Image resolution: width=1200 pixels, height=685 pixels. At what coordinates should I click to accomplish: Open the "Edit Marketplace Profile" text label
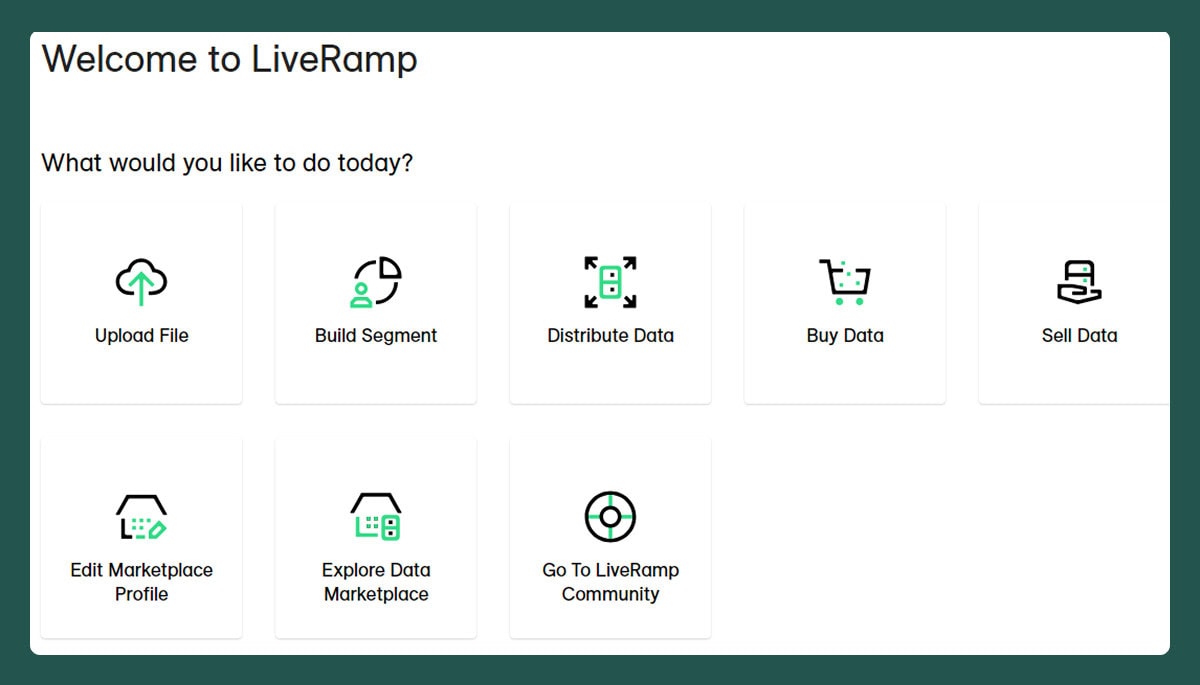pyautogui.click(x=141, y=582)
